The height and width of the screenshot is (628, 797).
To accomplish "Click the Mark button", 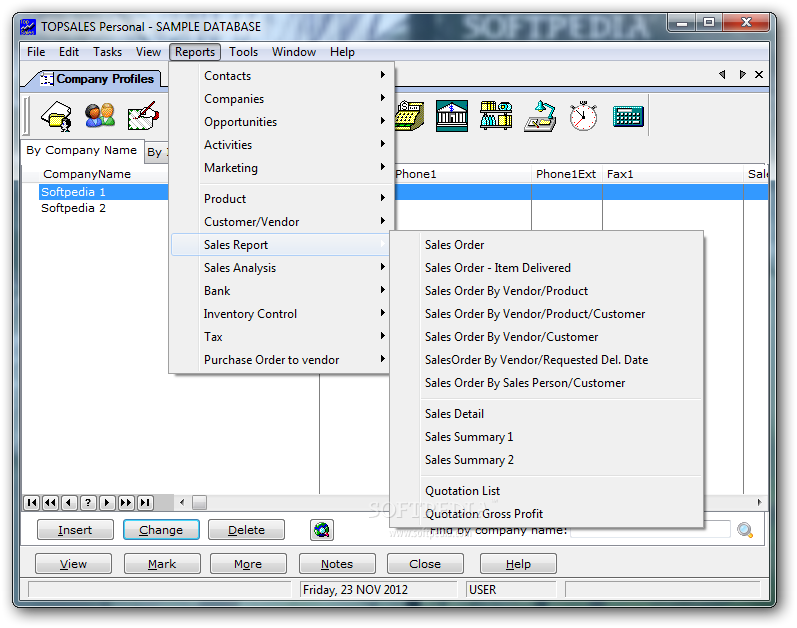I will (x=162, y=564).
